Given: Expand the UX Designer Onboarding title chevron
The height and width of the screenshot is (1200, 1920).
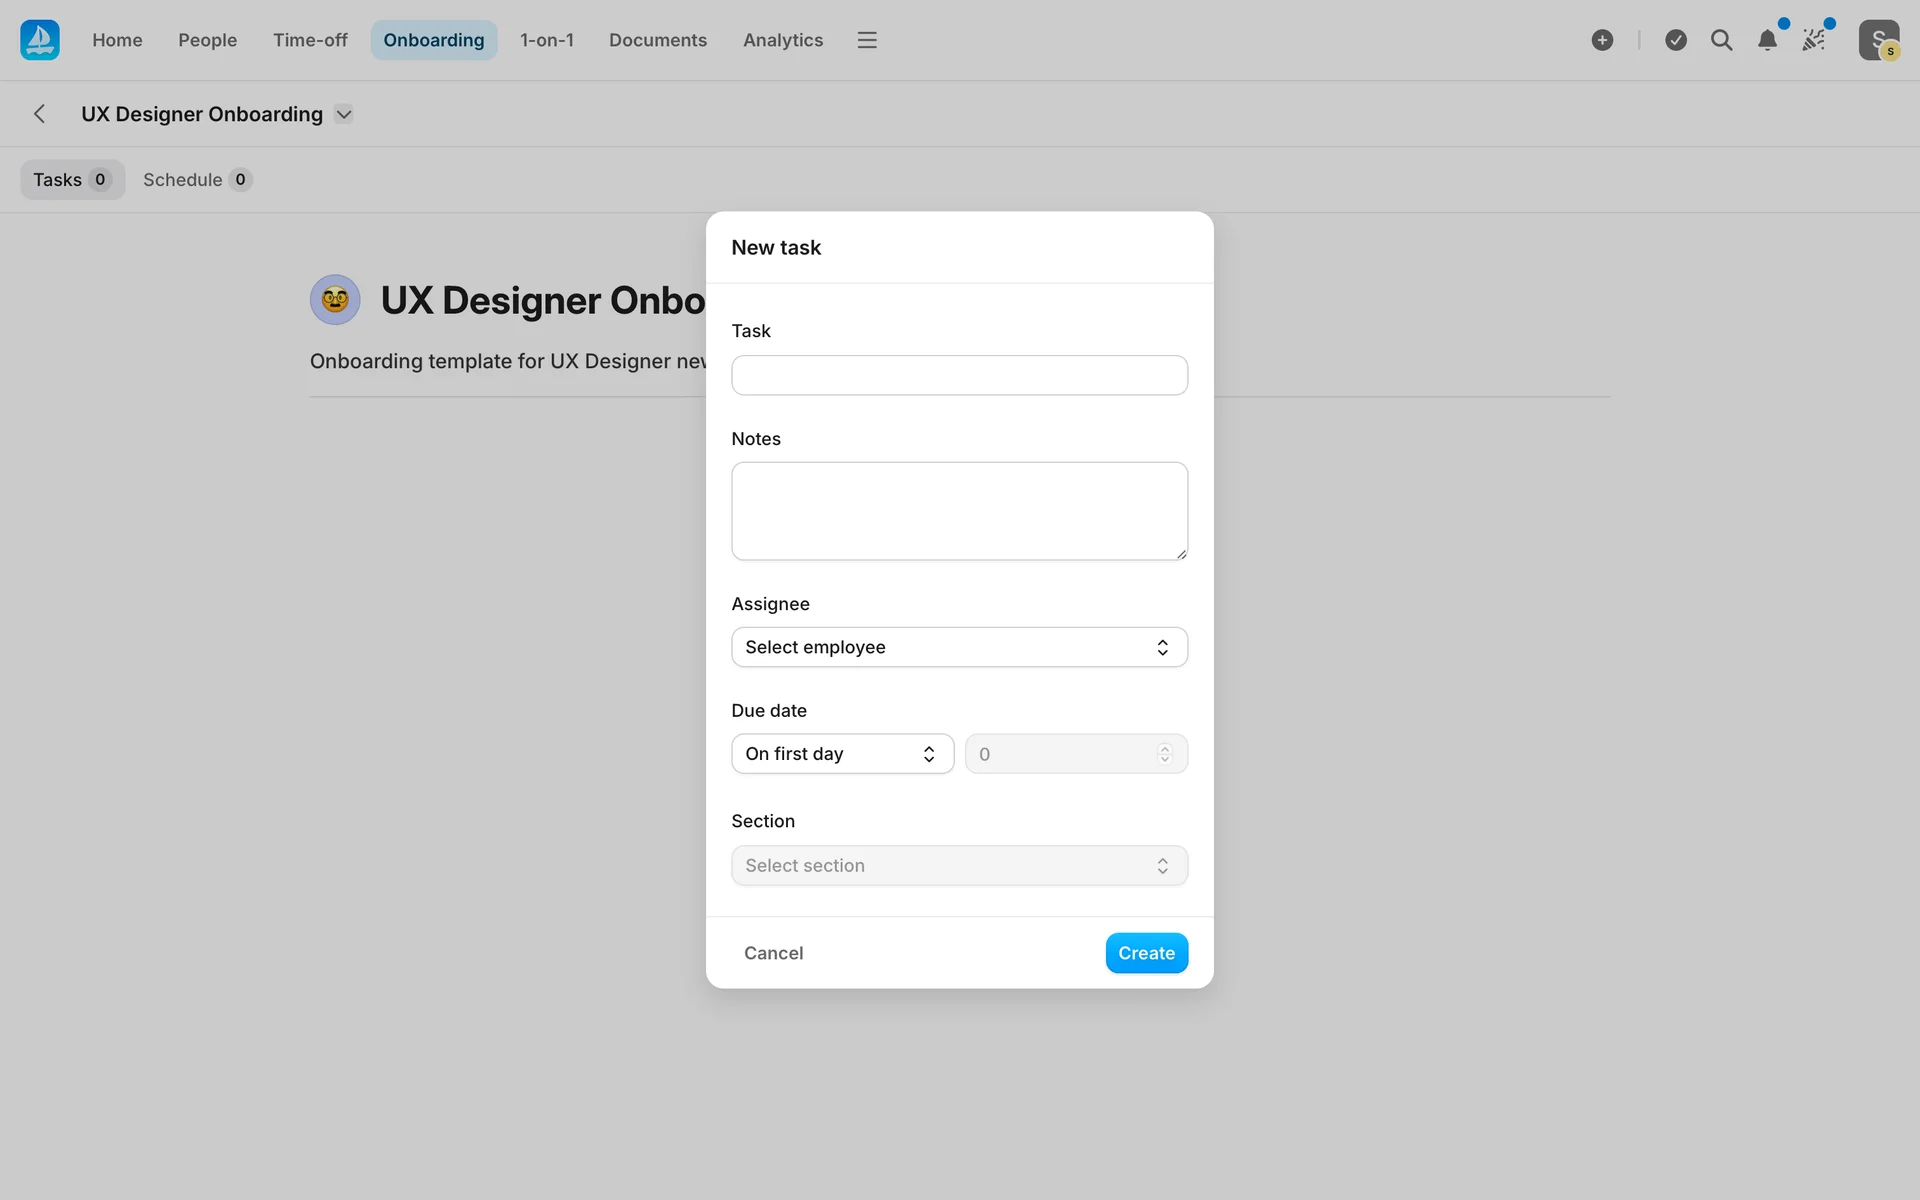Looking at the screenshot, I should coord(344,114).
